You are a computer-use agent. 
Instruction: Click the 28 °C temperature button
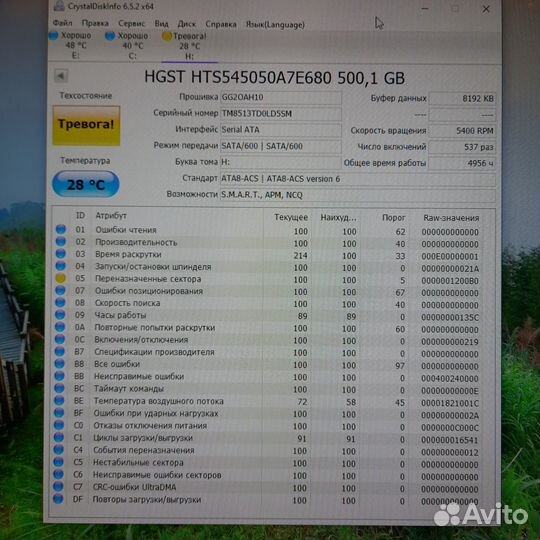pyautogui.click(x=86, y=184)
